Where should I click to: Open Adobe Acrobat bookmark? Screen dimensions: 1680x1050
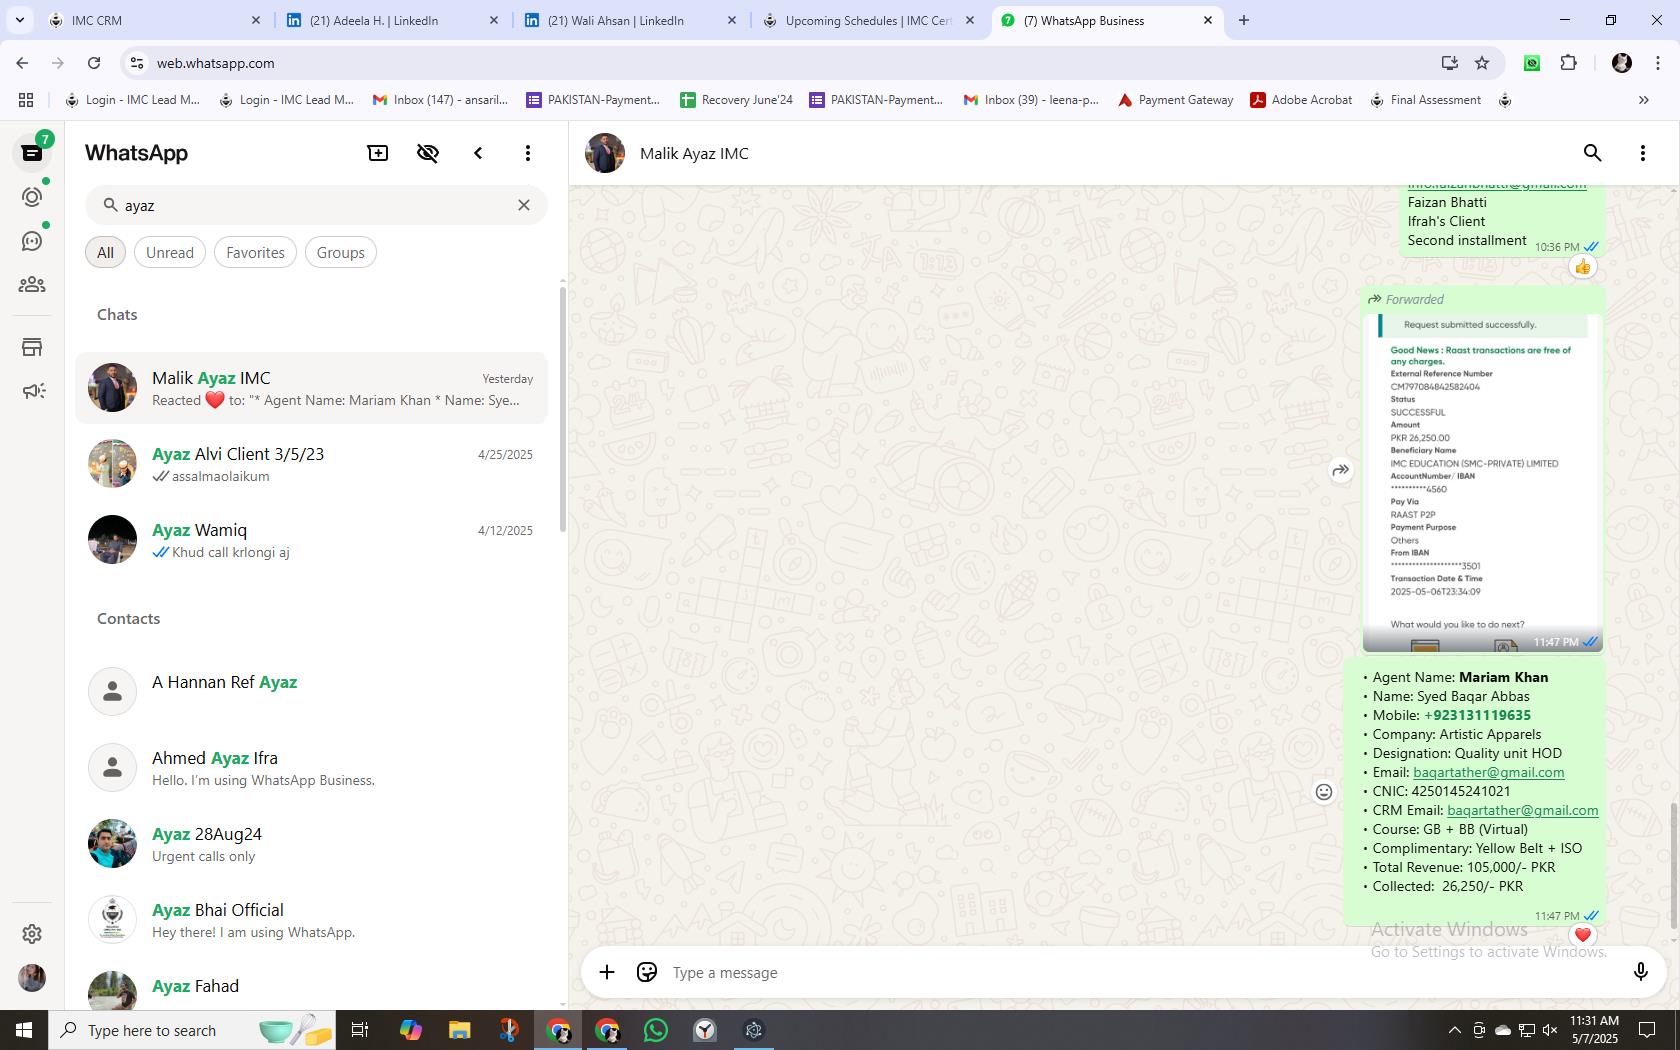point(1301,100)
